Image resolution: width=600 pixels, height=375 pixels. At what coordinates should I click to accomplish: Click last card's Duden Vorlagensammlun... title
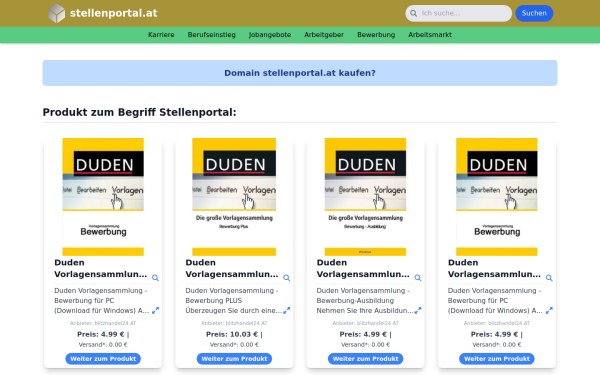(x=494, y=268)
